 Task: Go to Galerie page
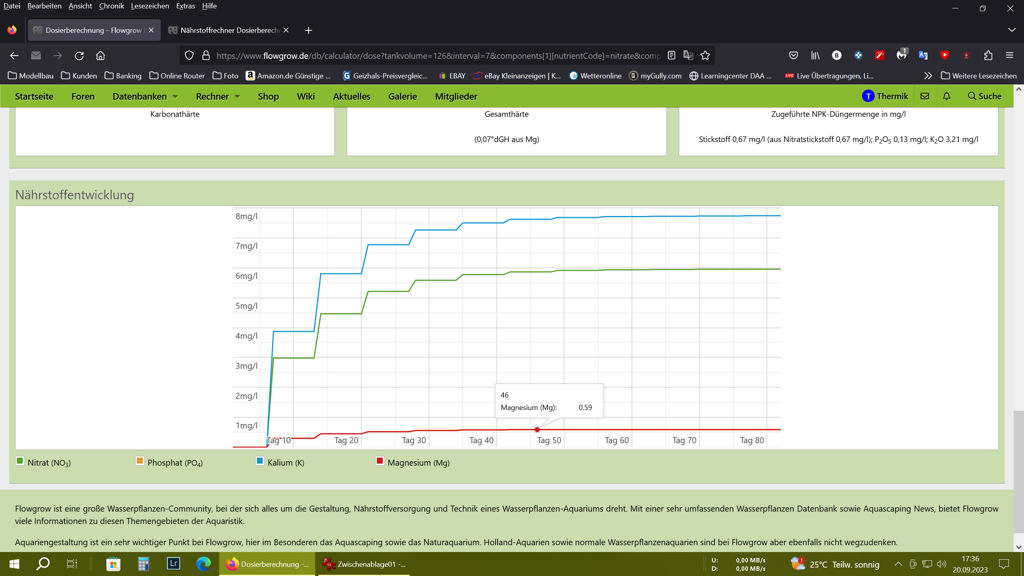click(402, 96)
